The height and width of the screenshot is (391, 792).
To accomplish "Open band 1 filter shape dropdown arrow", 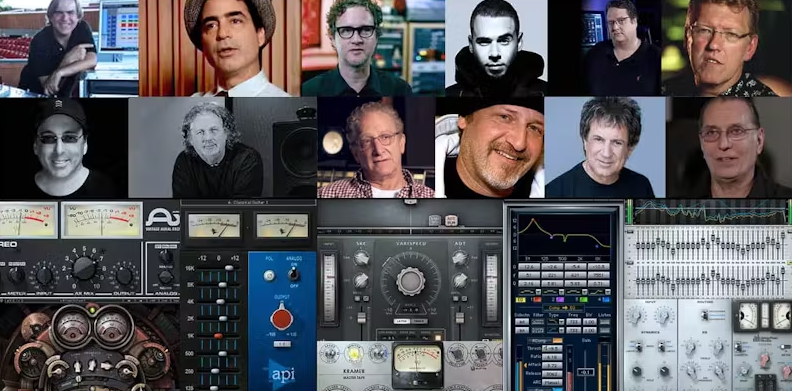I will click(x=538, y=291).
